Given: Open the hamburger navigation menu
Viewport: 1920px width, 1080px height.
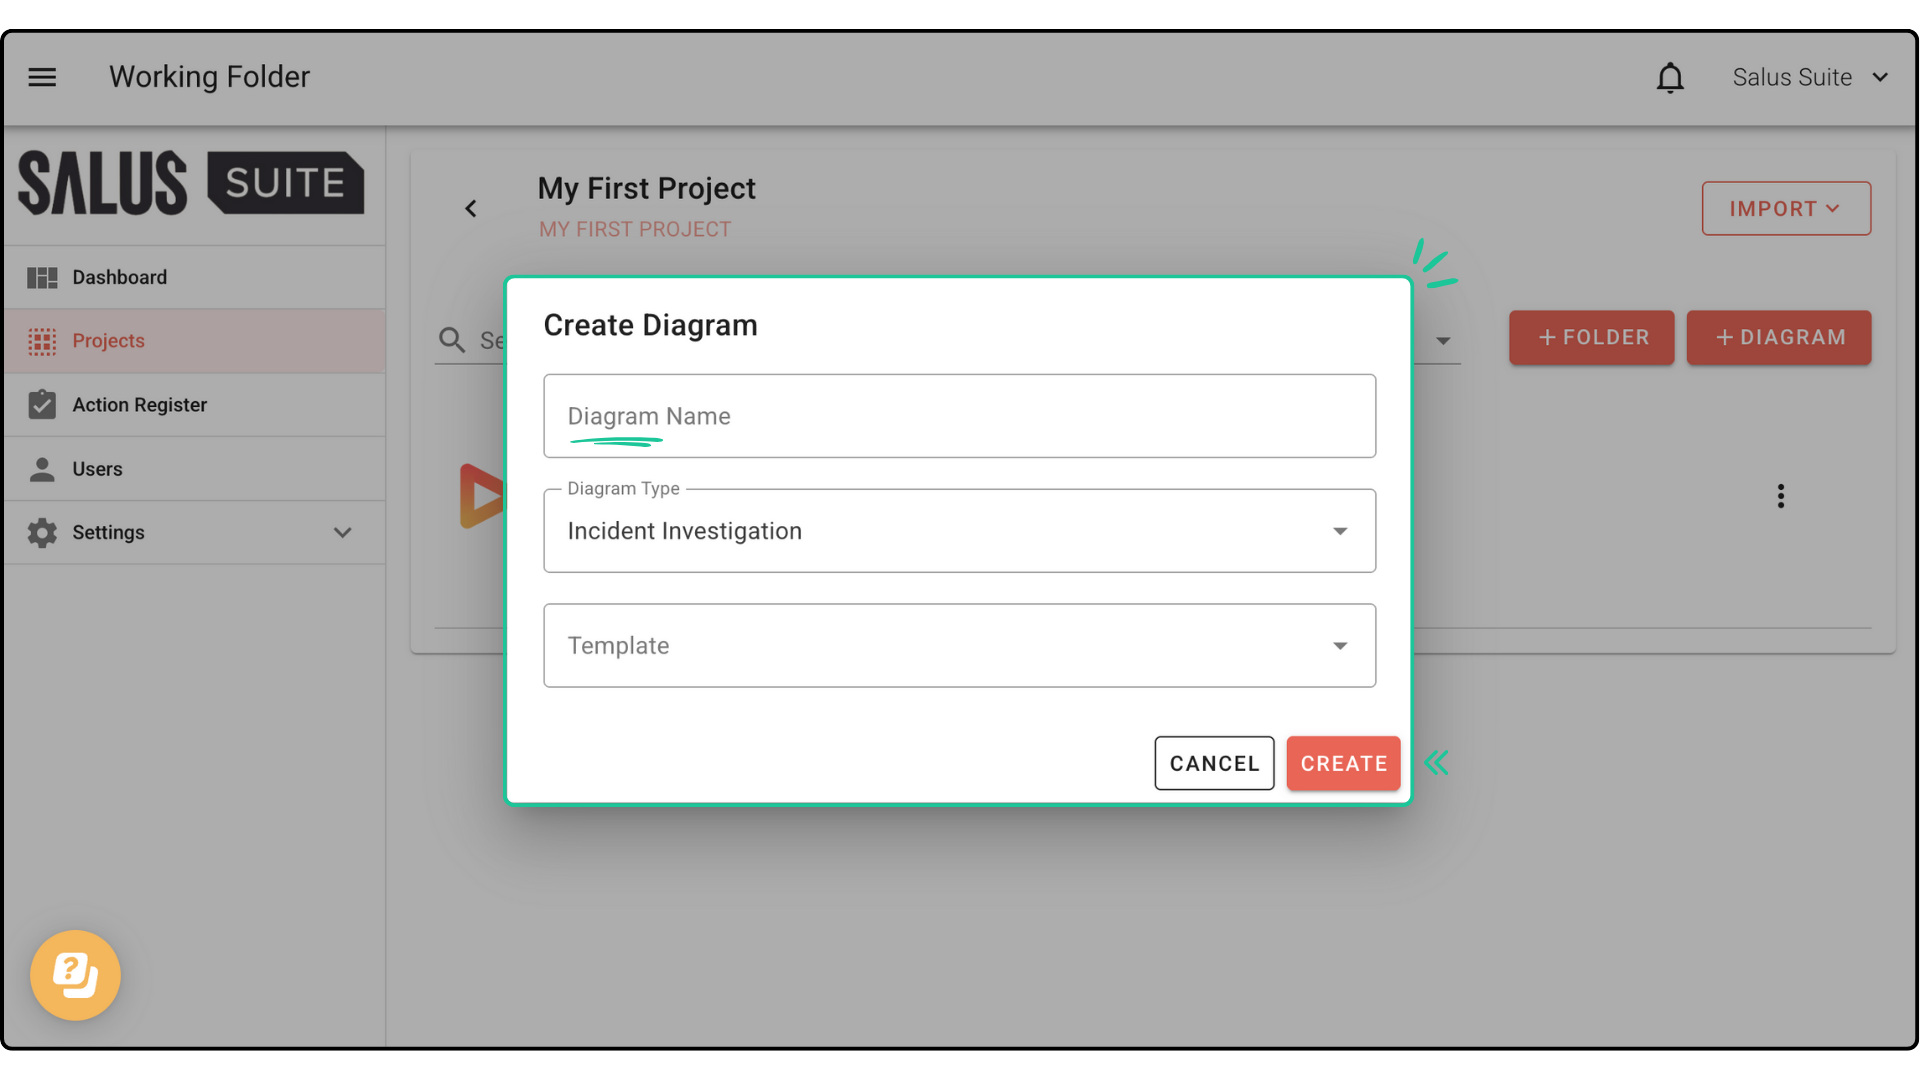Looking at the screenshot, I should point(42,77).
